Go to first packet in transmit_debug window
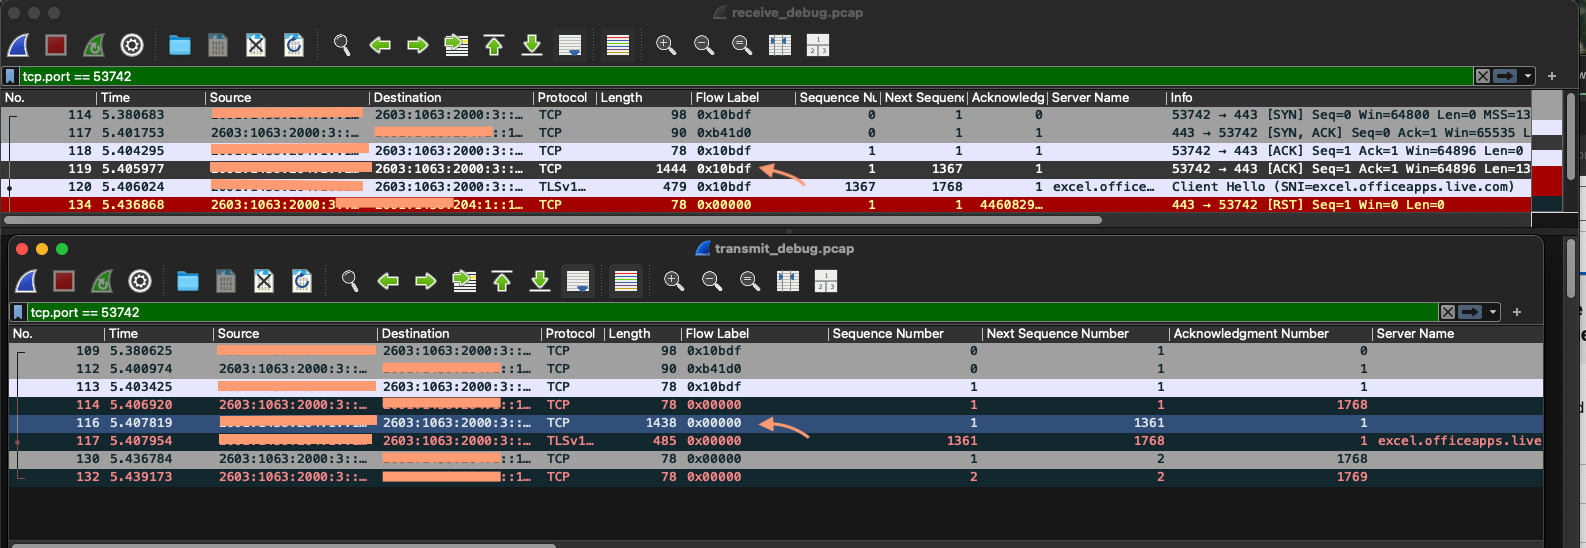1586x548 pixels. 502,282
